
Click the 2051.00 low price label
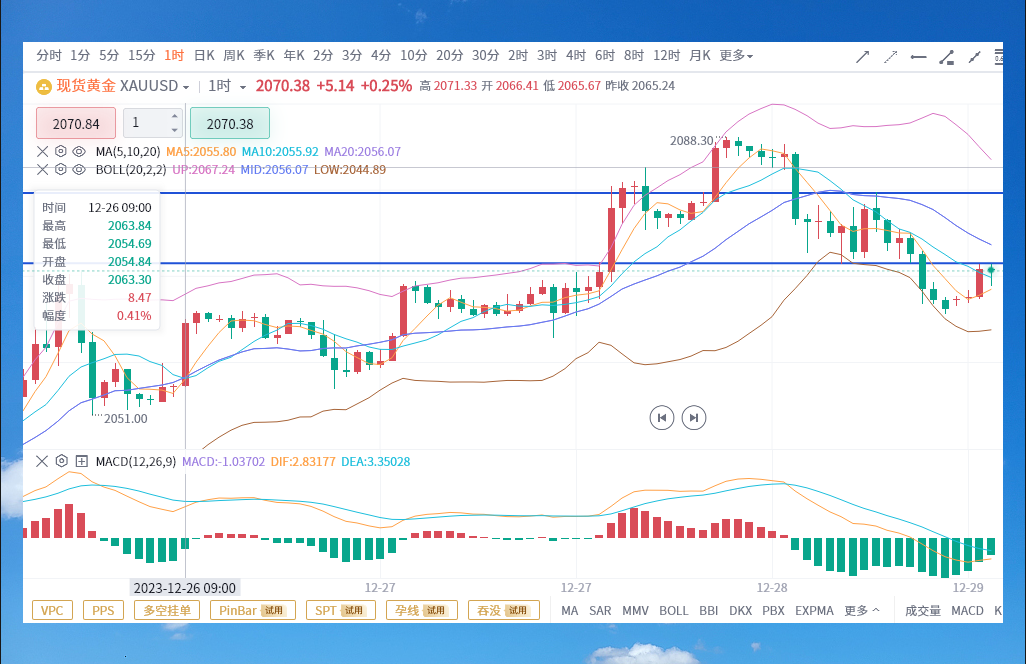tap(126, 419)
